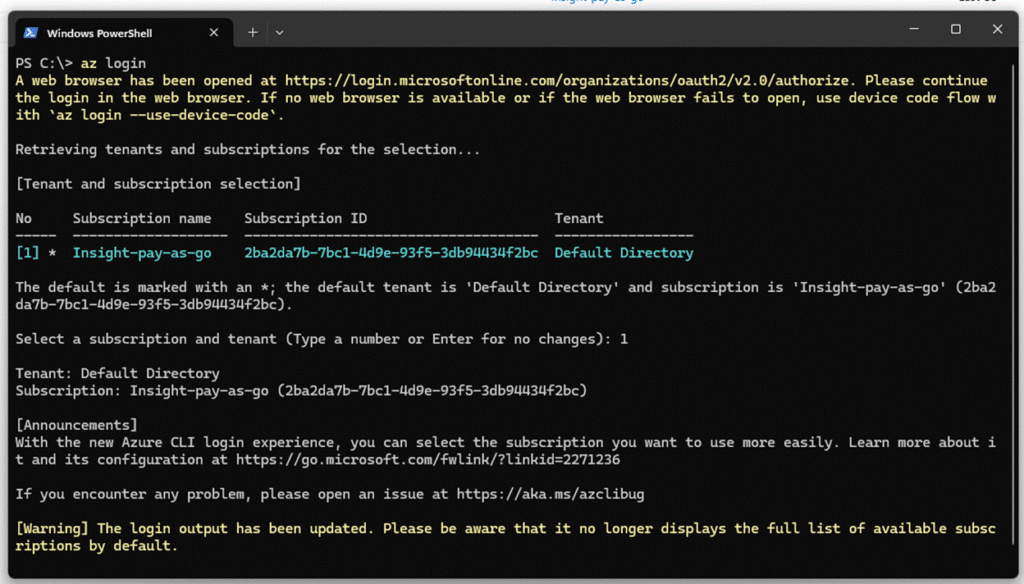Click Default Directory in the Tenant column
1024x584 pixels.
click(623, 253)
